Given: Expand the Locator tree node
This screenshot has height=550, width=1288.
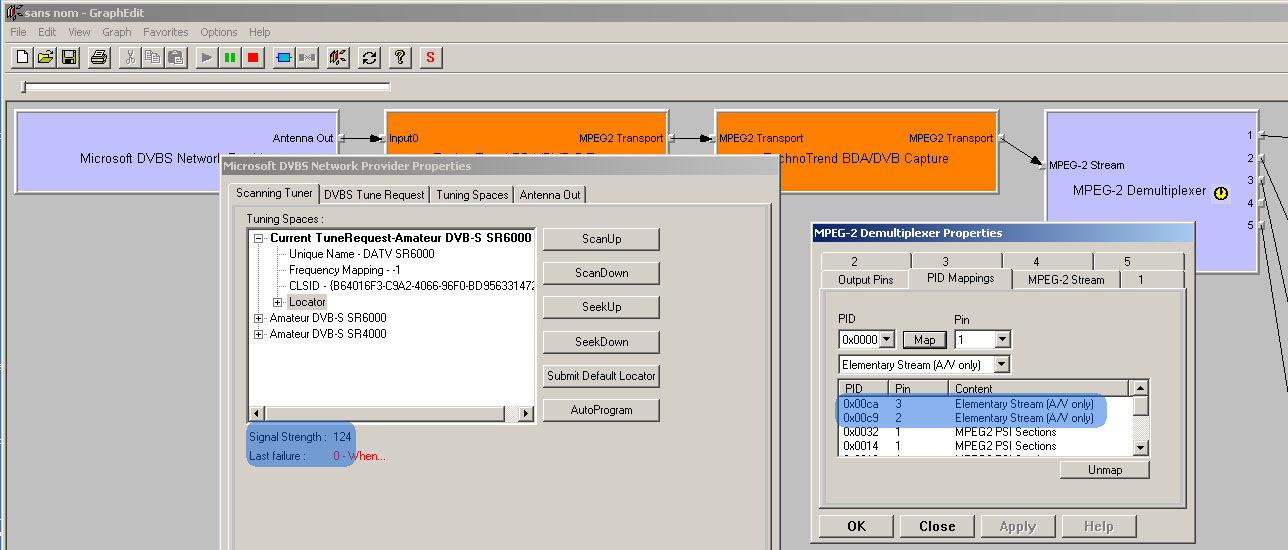Looking at the screenshot, I should coord(277,302).
